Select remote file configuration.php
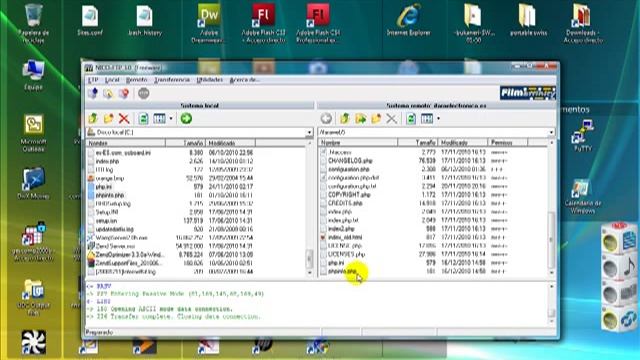 349,169
